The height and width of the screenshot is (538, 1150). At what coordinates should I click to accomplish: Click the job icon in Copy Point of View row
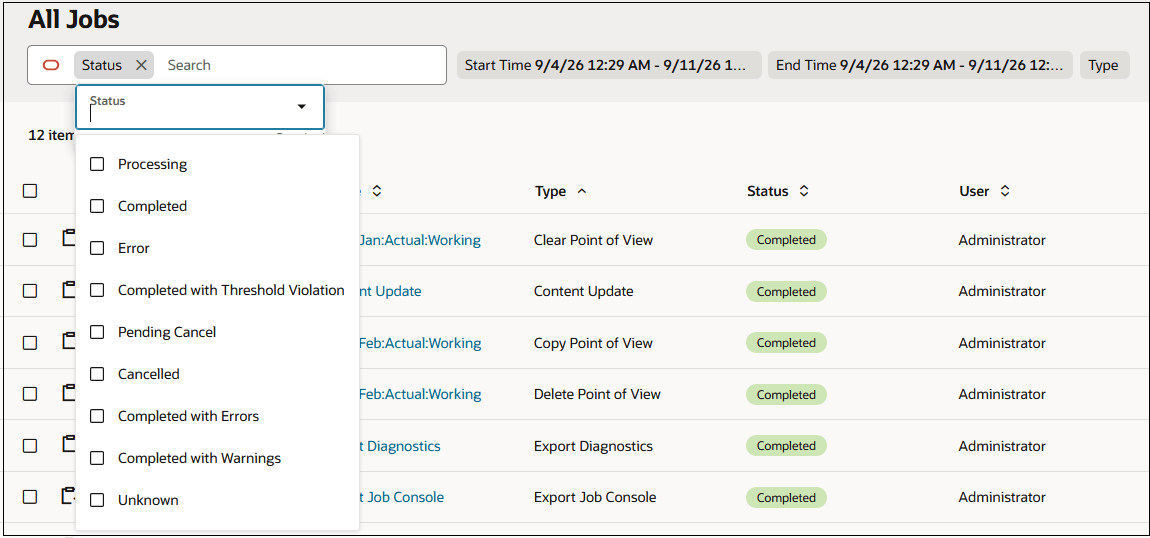pos(68,340)
